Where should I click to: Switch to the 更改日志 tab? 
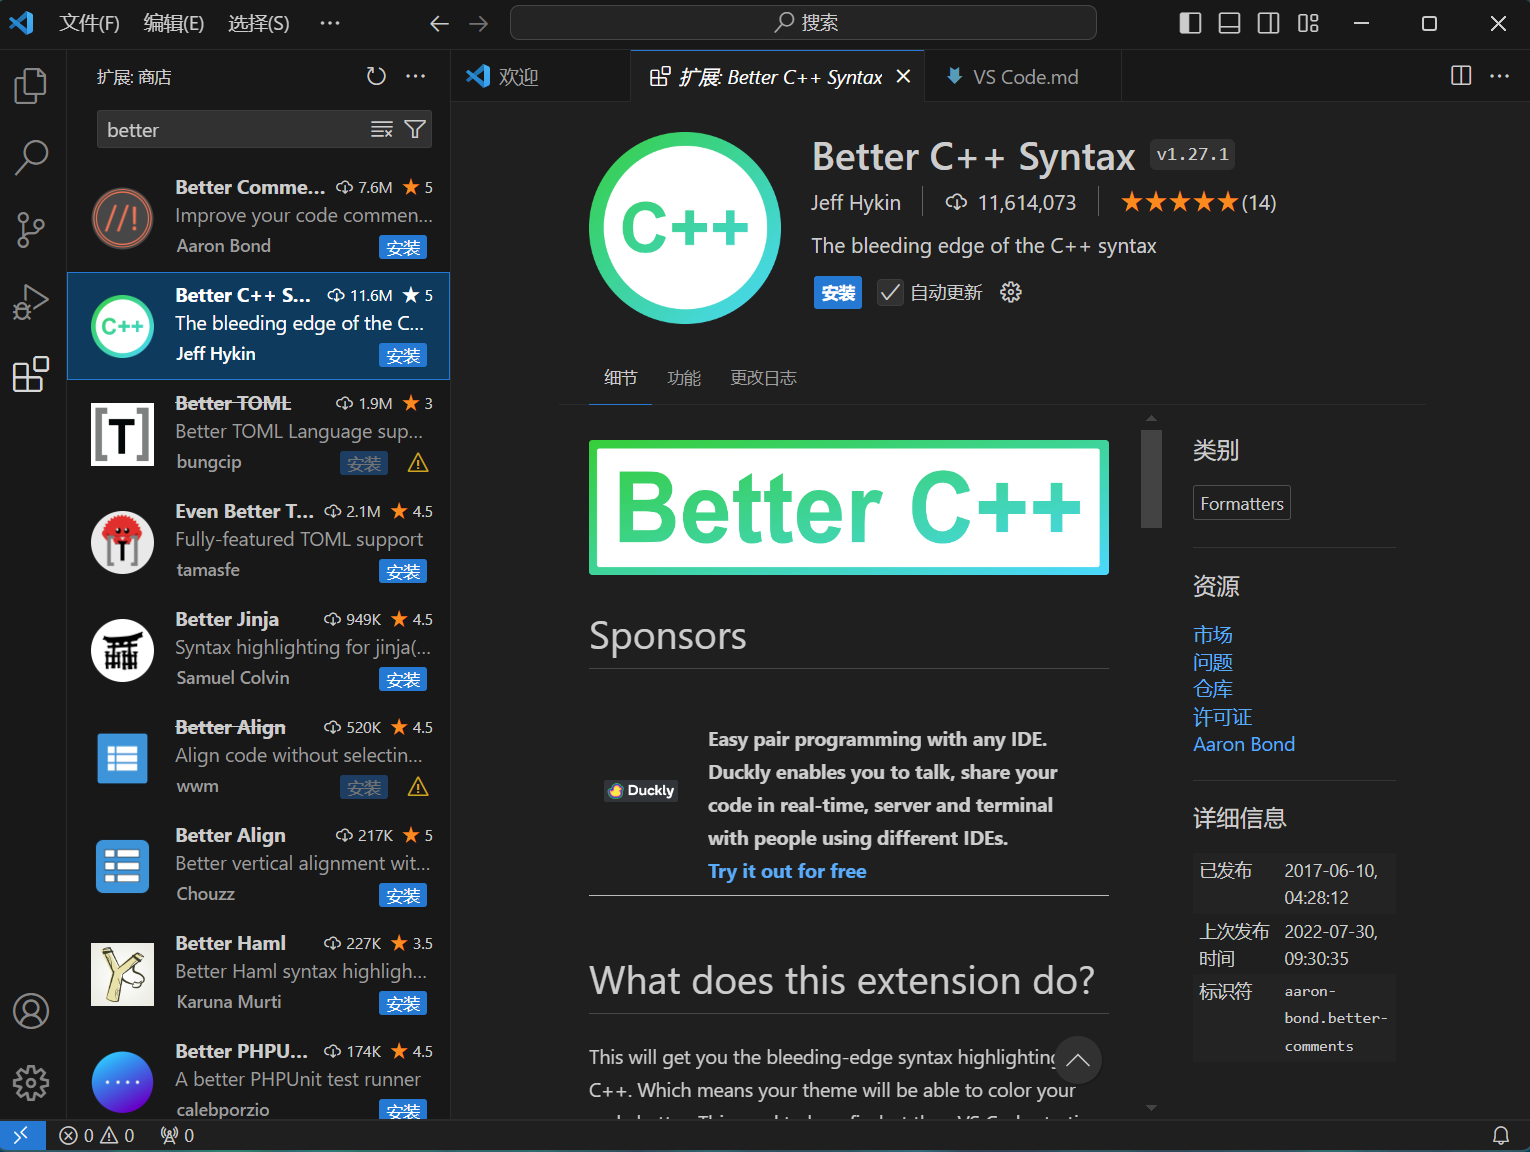763,378
